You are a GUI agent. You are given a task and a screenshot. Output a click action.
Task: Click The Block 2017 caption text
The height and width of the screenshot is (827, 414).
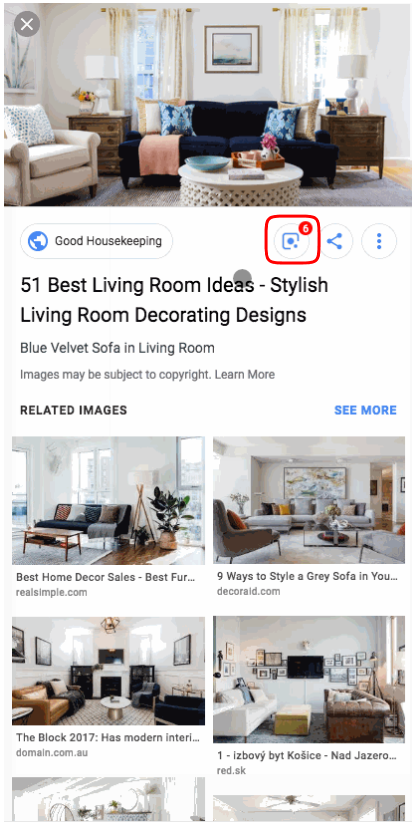pyautogui.click(x=108, y=737)
